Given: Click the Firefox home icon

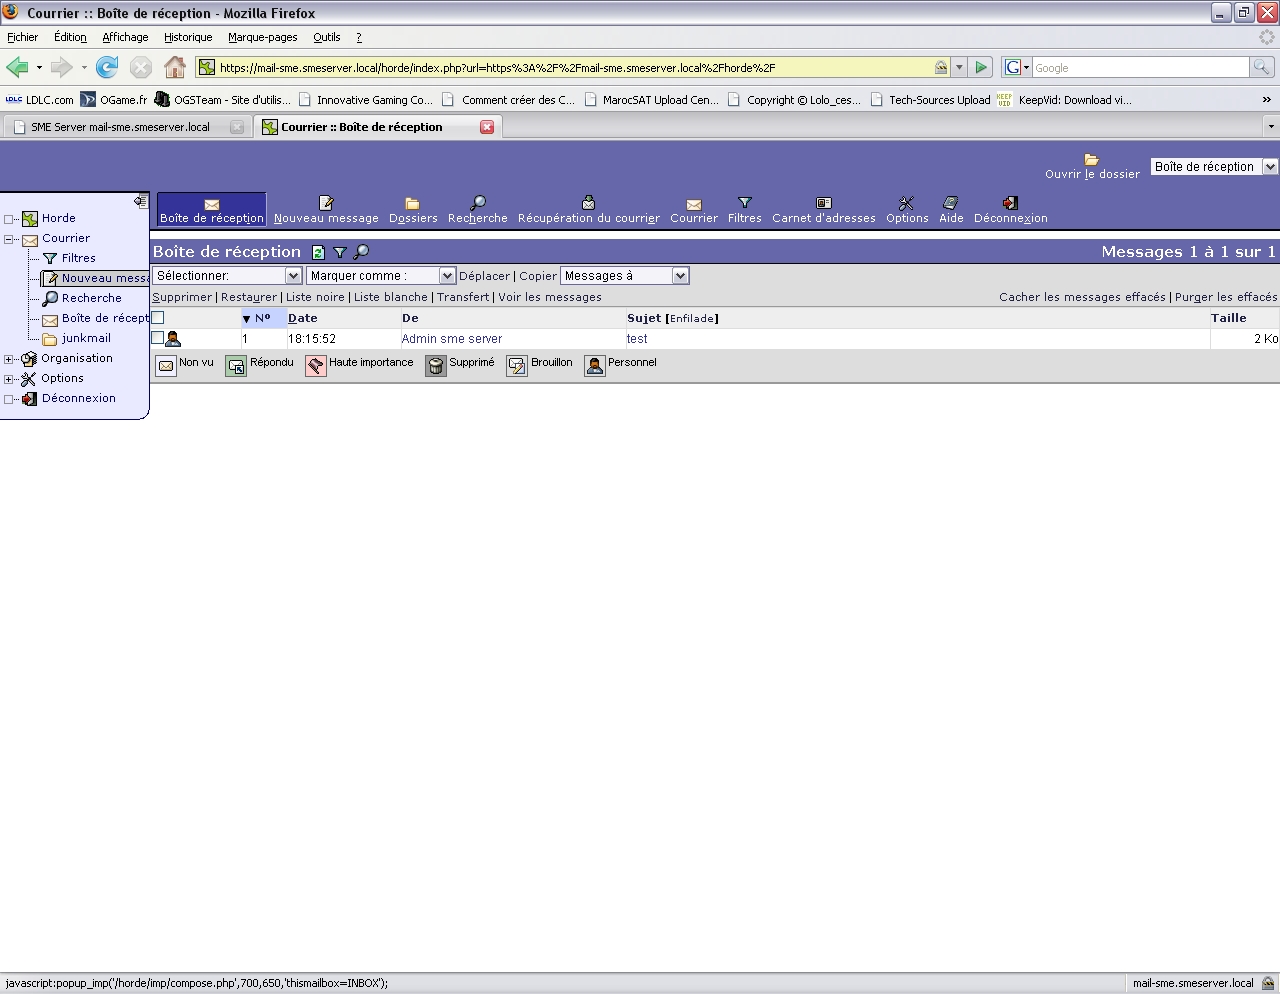Looking at the screenshot, I should (175, 67).
